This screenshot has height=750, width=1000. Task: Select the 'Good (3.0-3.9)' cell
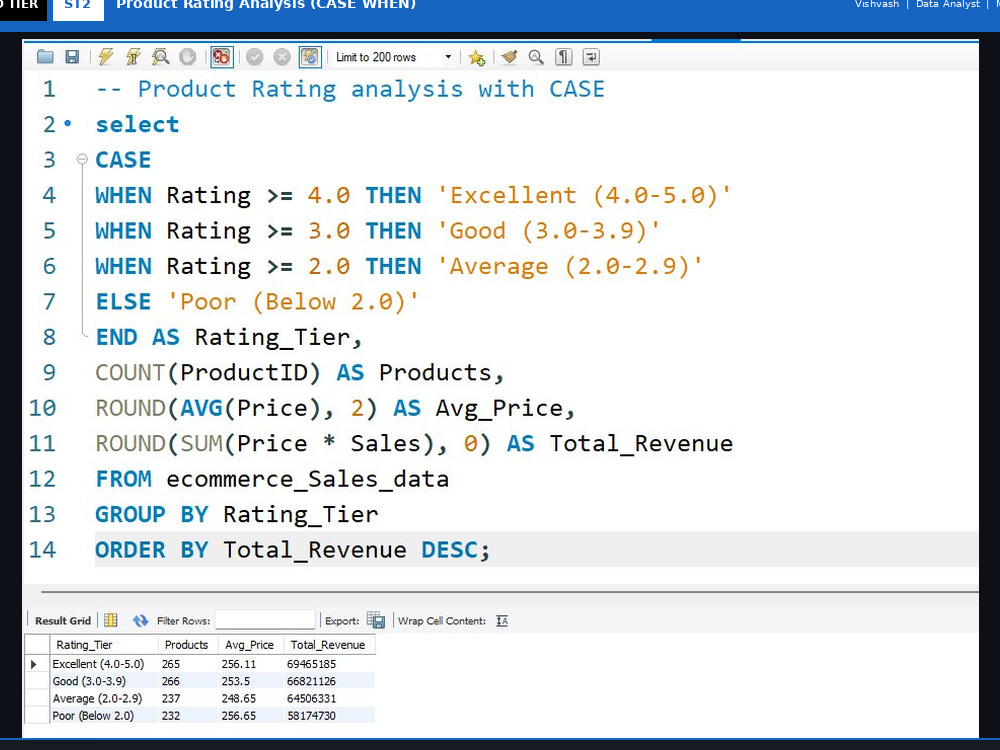[x=104, y=681]
